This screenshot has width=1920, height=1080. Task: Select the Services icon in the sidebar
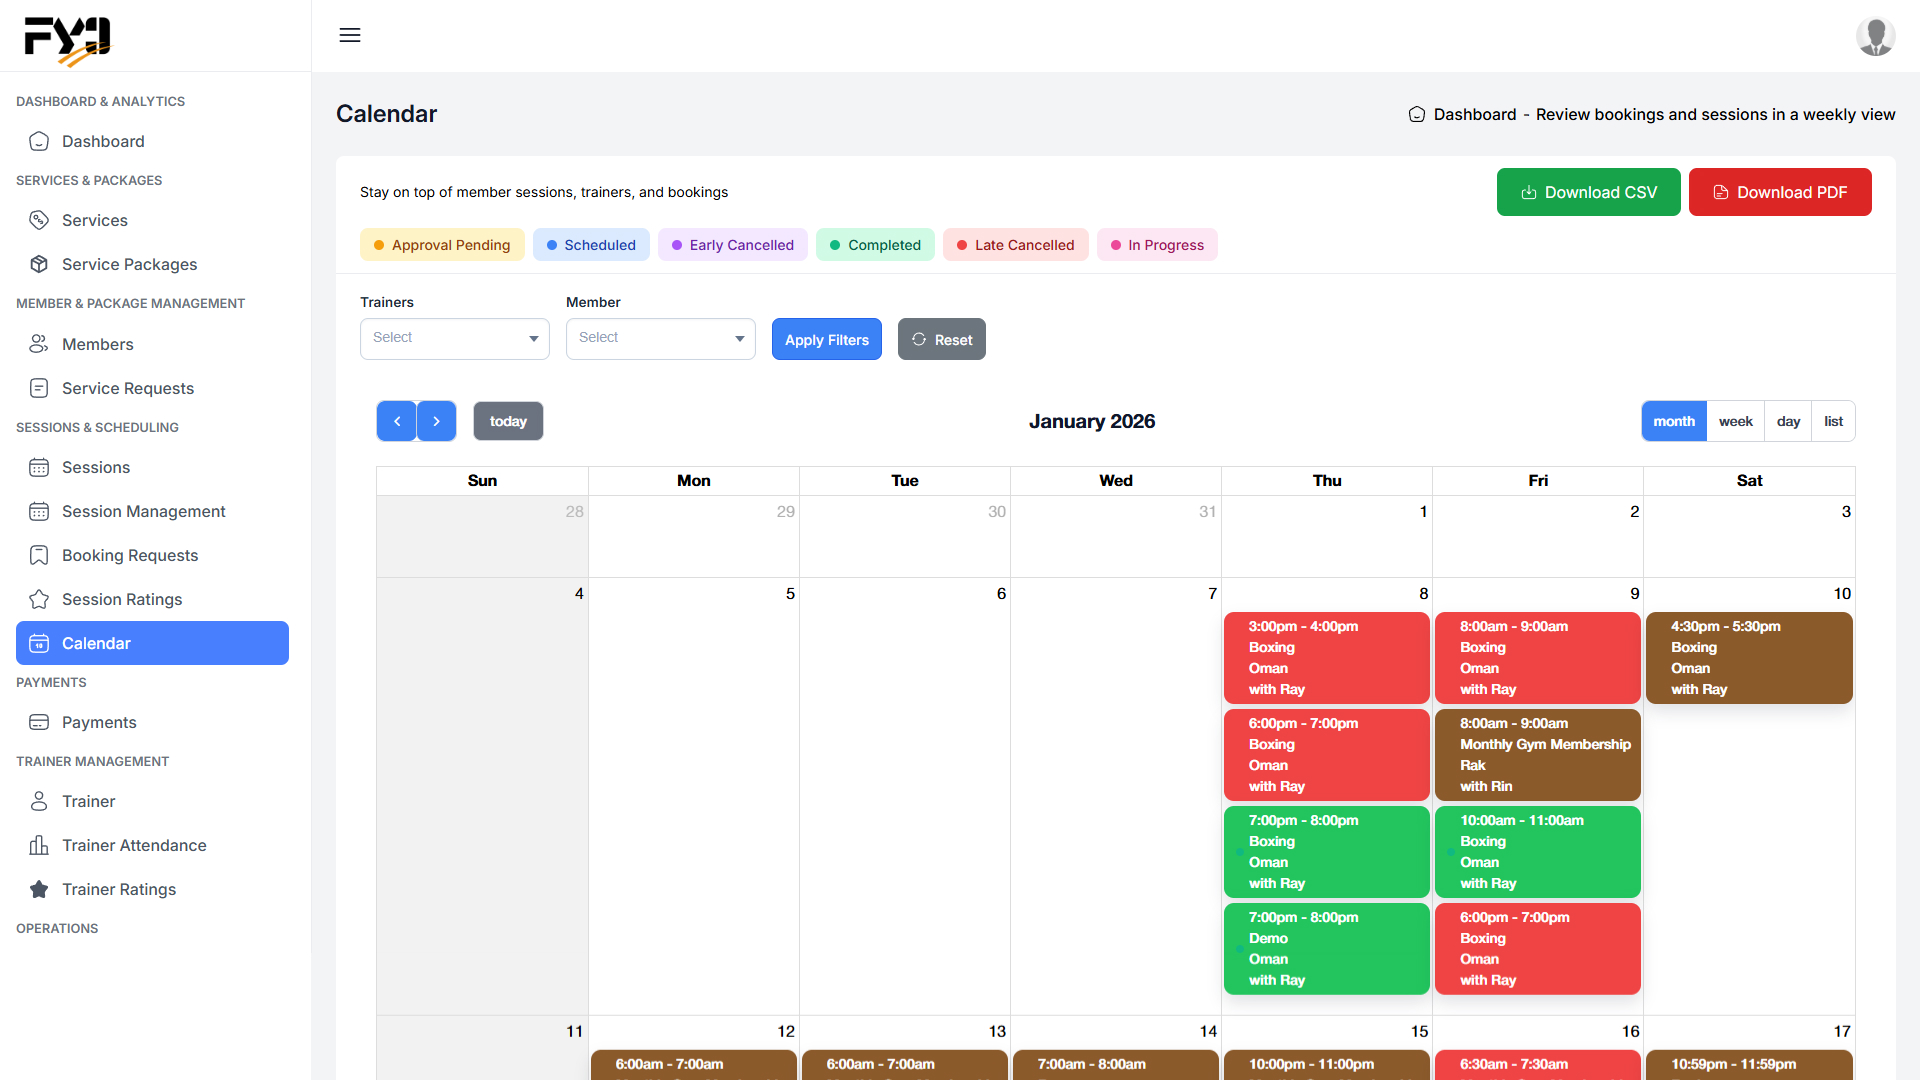click(39, 220)
